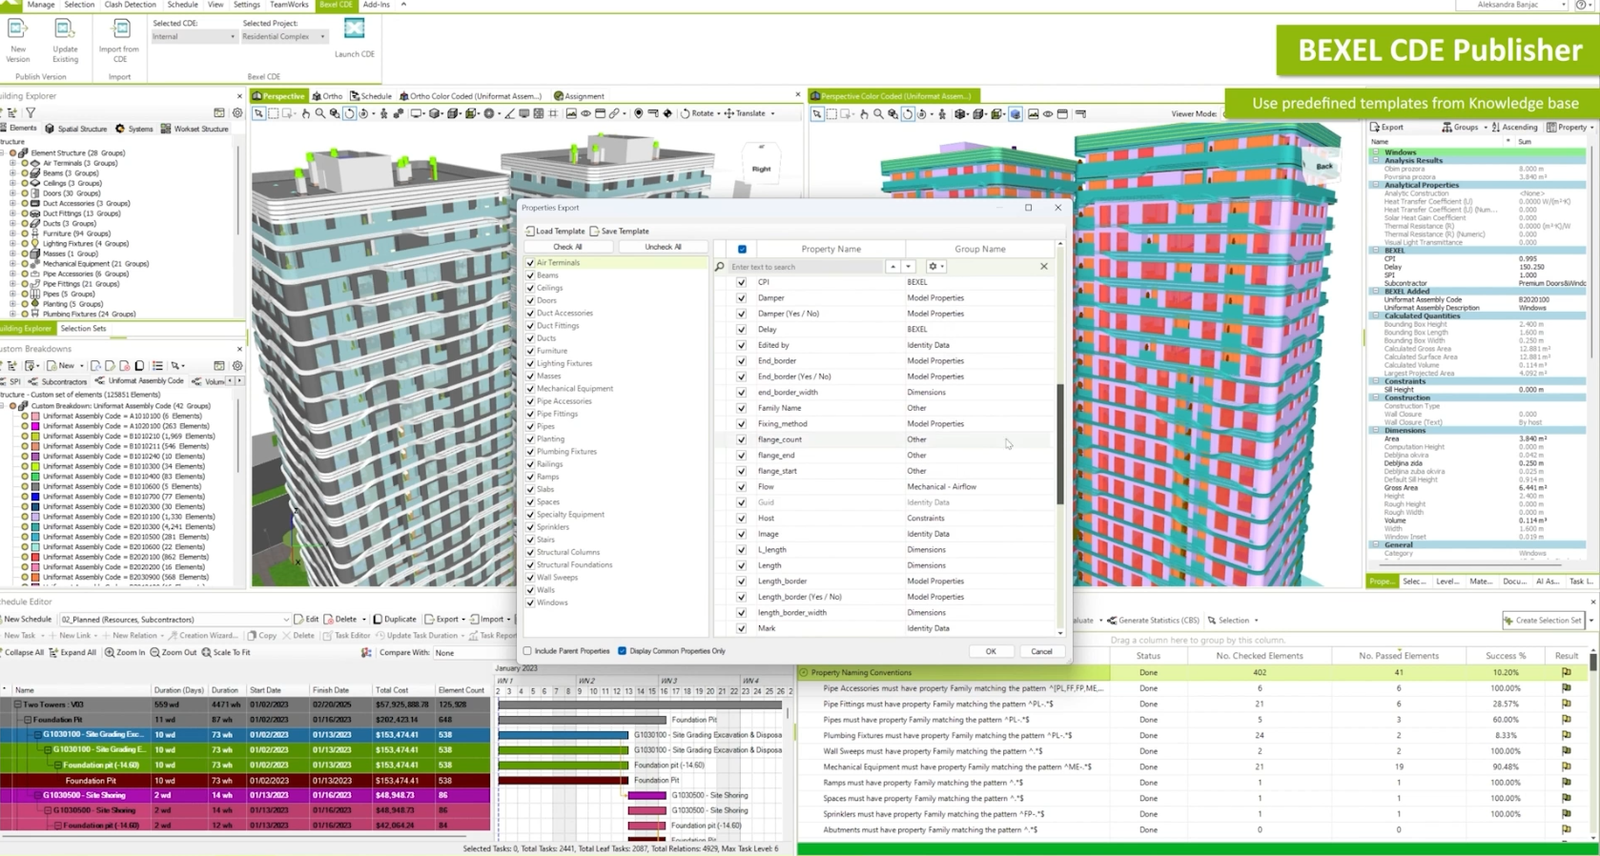
Task: Click Zoom Out in Schedule Editor
Action: pyautogui.click(x=173, y=652)
